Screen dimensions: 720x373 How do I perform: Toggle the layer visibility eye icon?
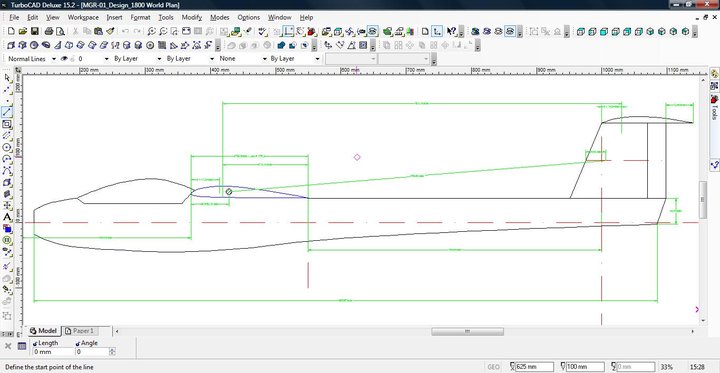(64, 59)
